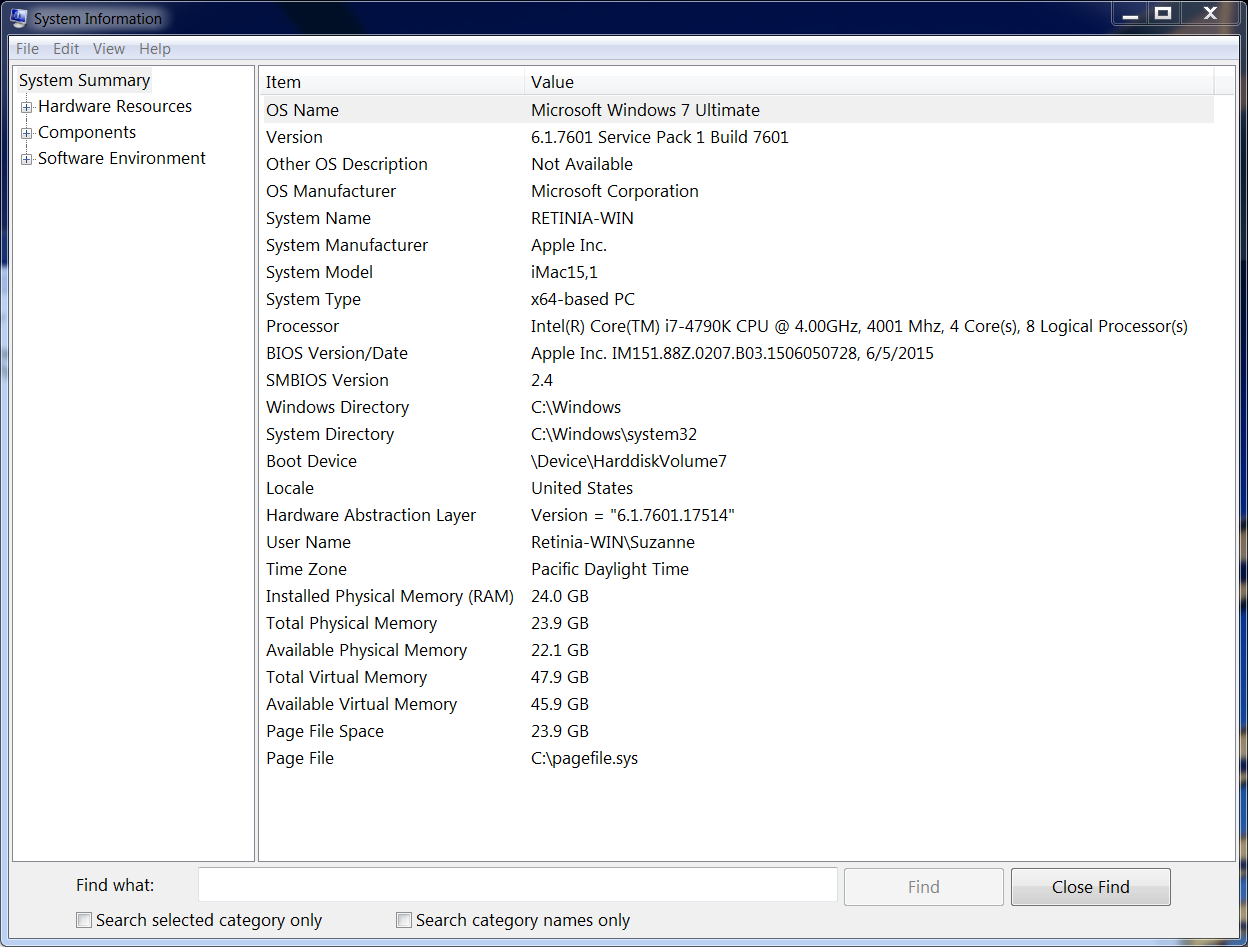Expand the Components node
This screenshot has width=1248, height=947.
tap(27, 133)
